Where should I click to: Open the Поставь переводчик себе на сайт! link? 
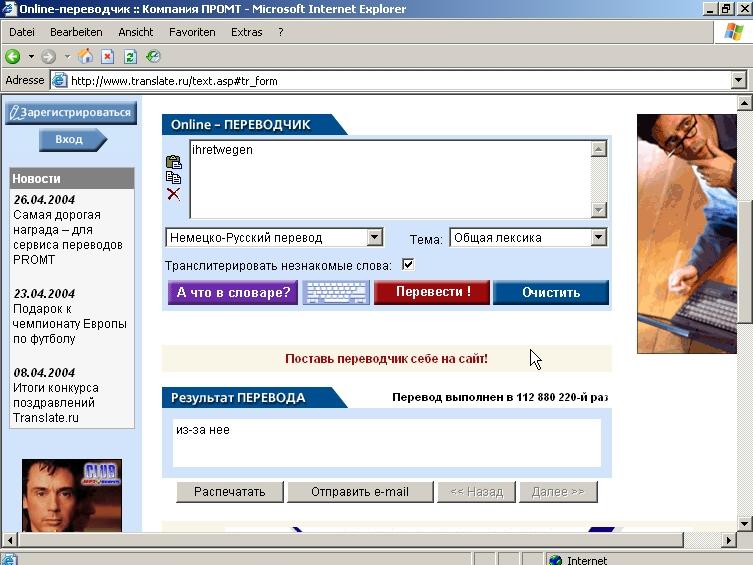[x=386, y=359]
